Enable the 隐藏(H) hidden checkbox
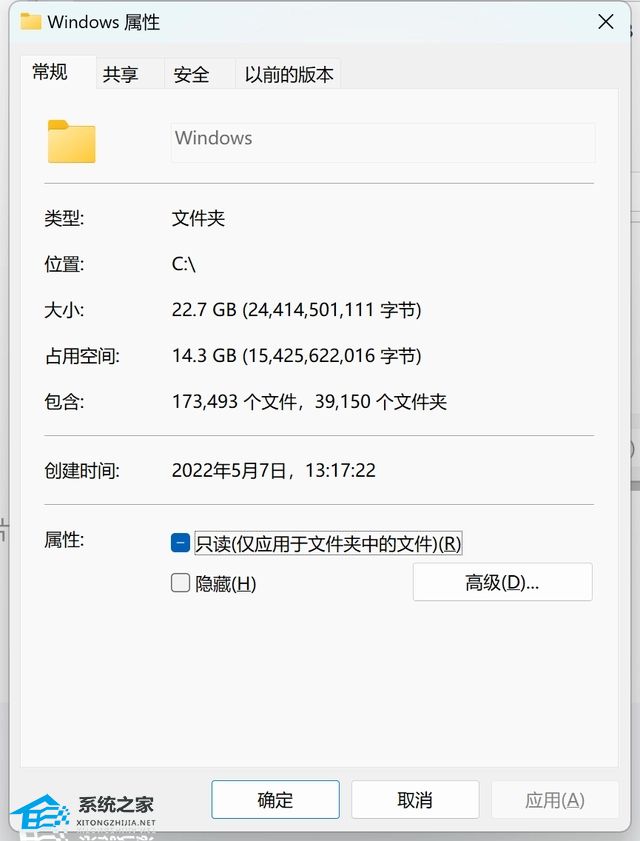The image size is (640, 841). [x=180, y=582]
